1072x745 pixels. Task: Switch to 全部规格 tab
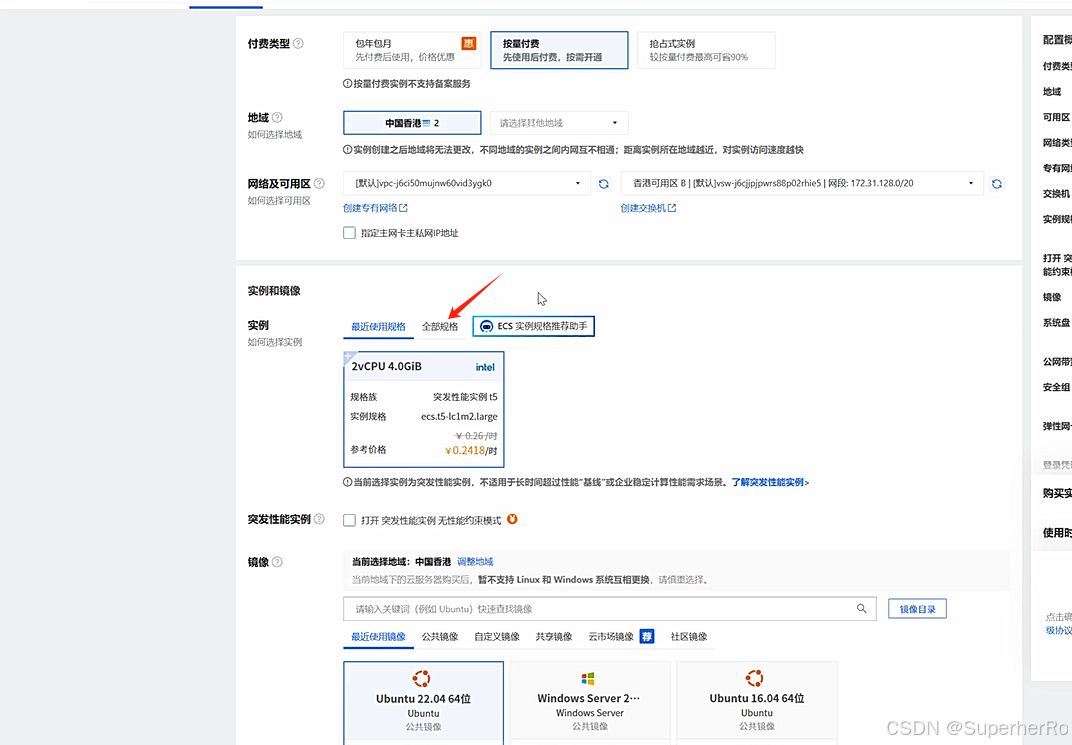click(440, 327)
